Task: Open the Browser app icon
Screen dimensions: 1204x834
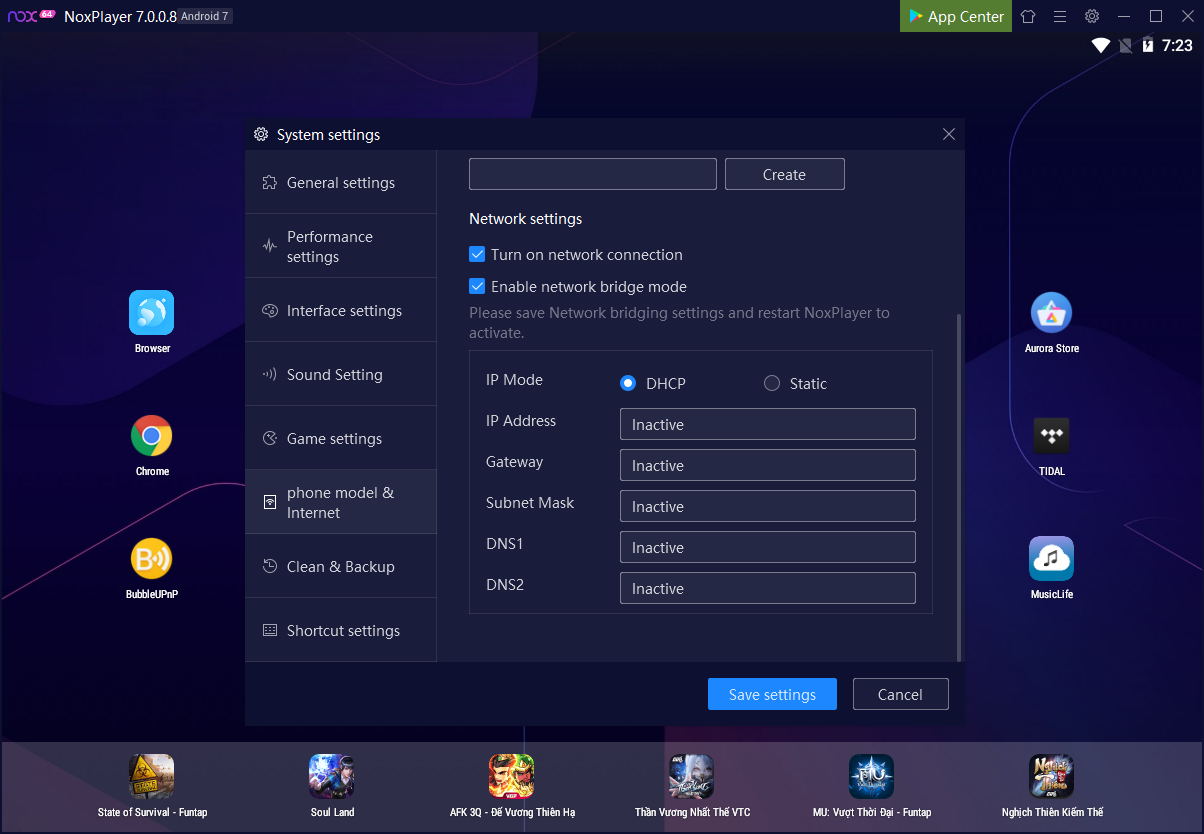Action: pyautogui.click(x=151, y=313)
